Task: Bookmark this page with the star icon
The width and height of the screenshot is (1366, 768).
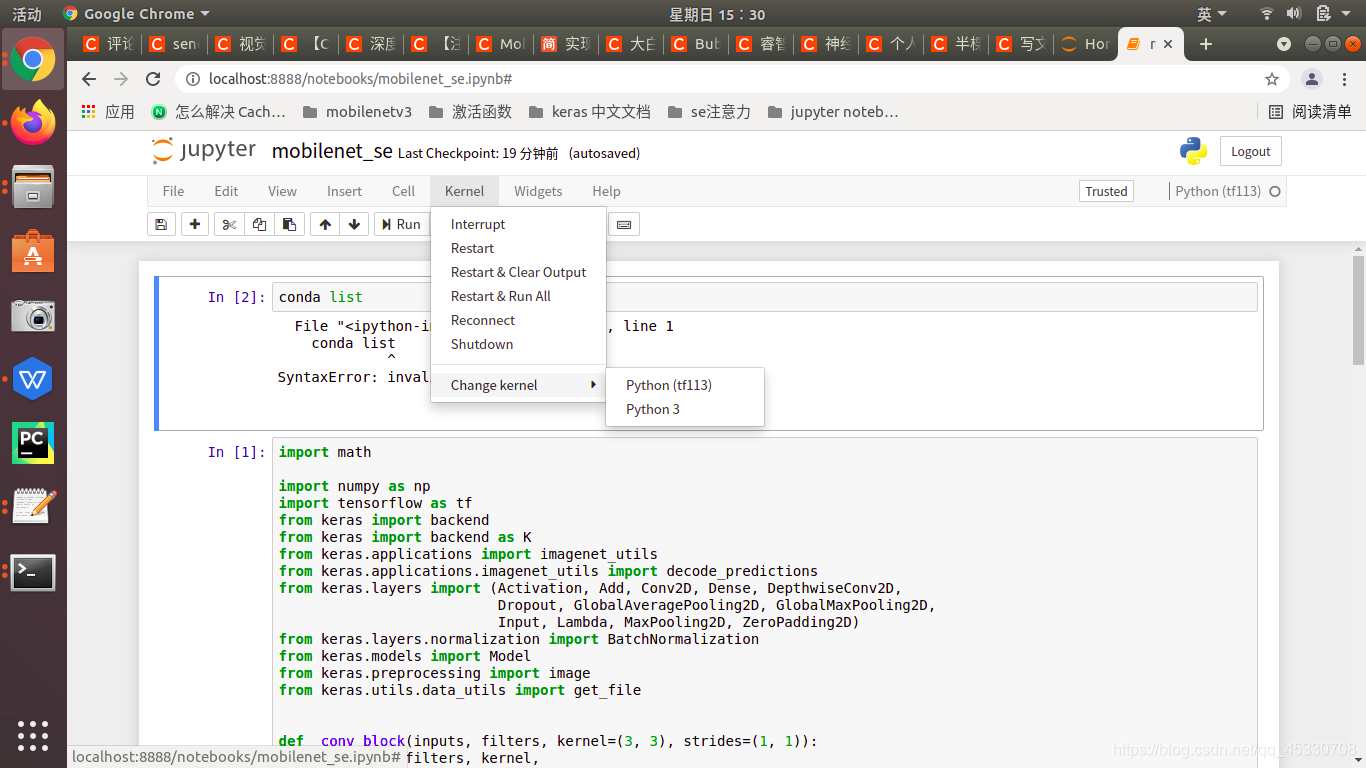Action: [1272, 79]
